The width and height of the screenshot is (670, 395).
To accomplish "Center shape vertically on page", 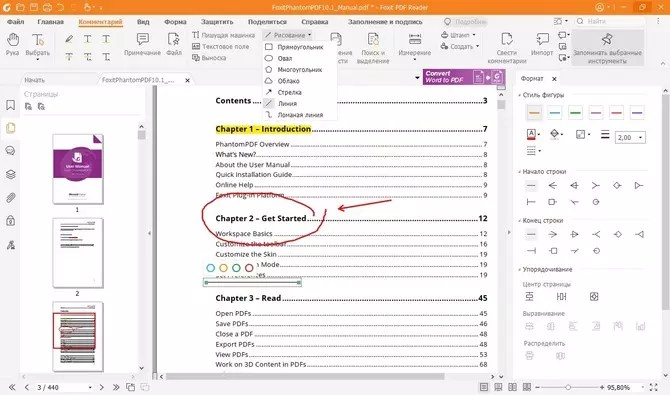I will click(529, 296).
